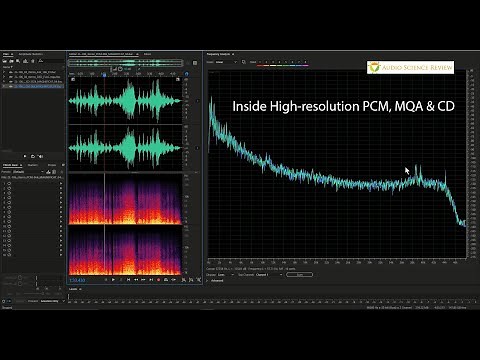
Task: Click trash icon to close selected files
Action: point(33,61)
